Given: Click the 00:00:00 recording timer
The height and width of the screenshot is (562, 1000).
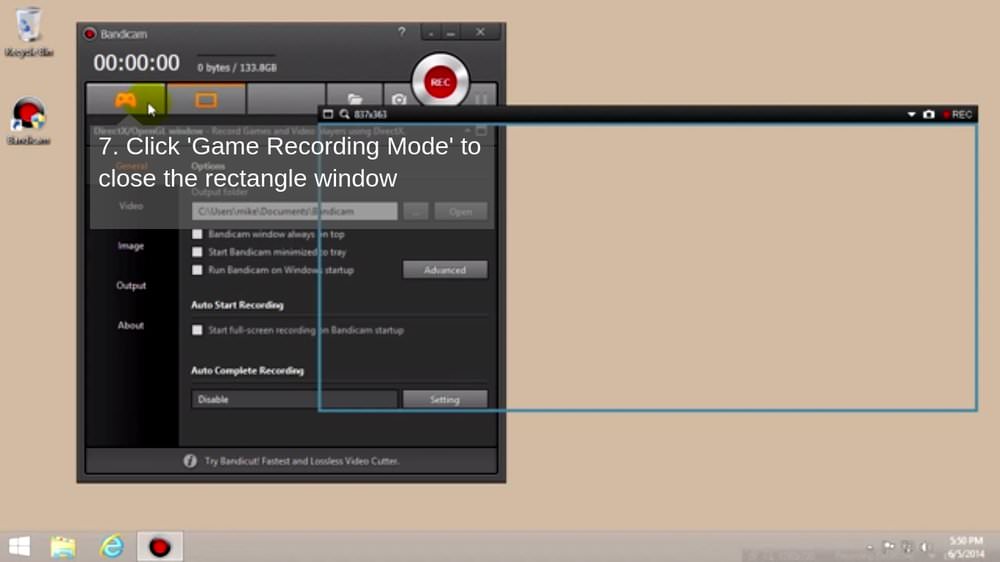Looking at the screenshot, I should (136, 63).
